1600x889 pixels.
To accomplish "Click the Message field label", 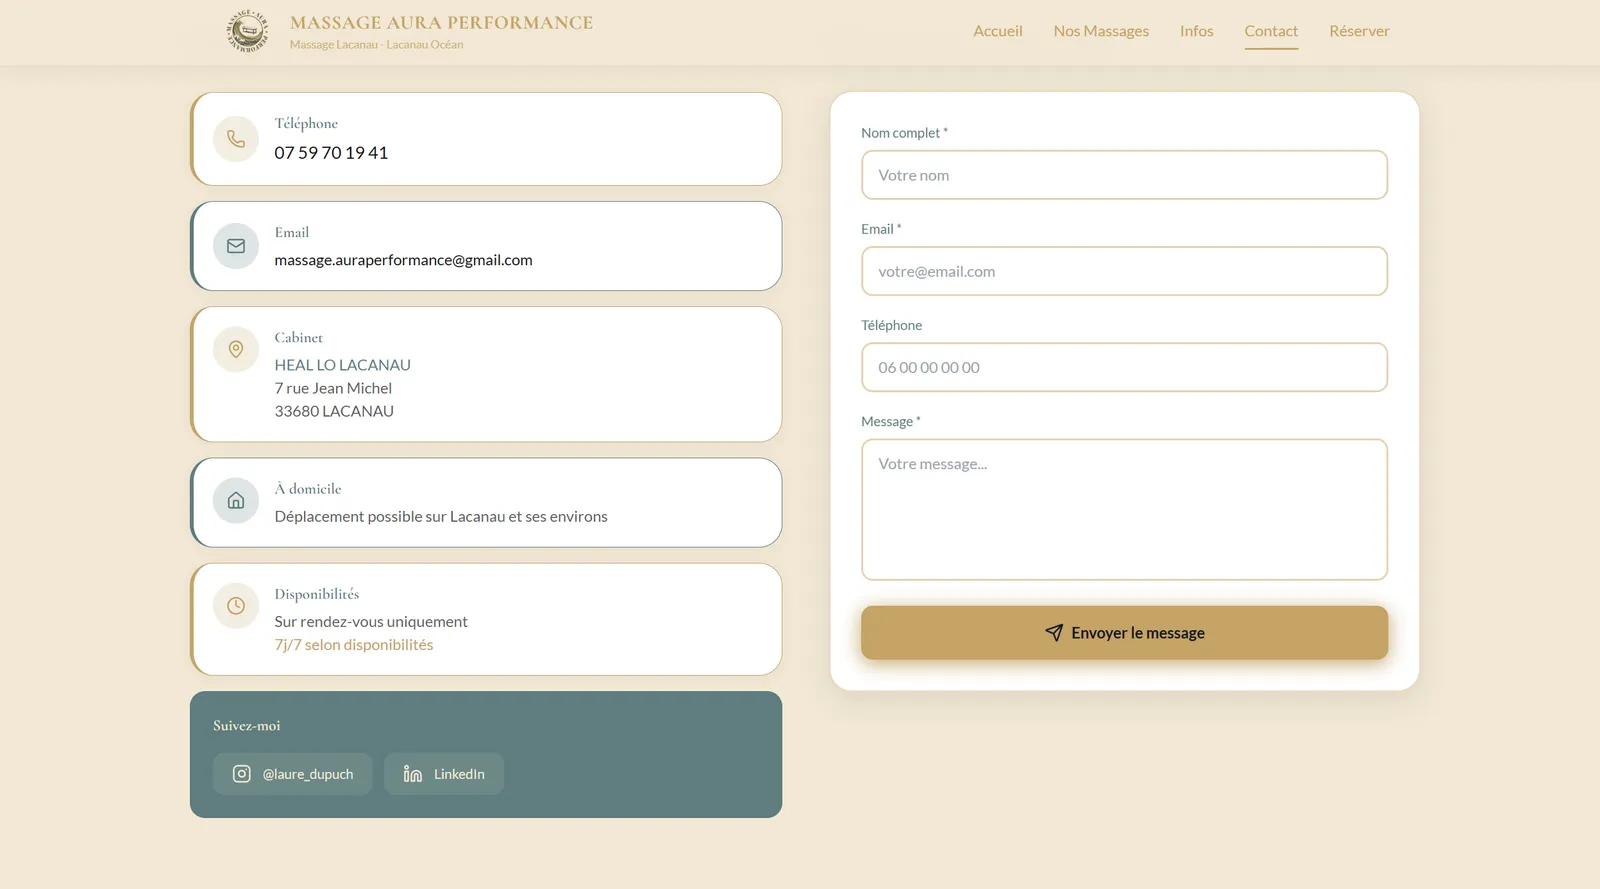I will click(890, 422).
